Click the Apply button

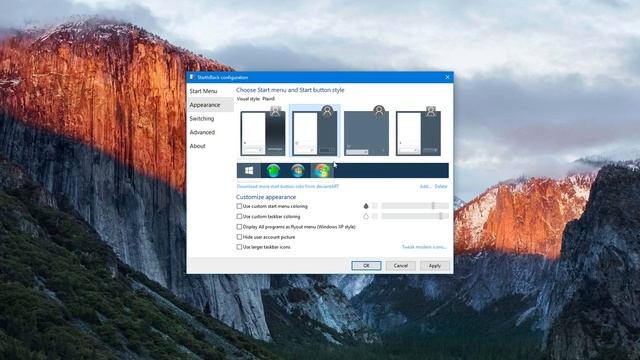point(435,266)
